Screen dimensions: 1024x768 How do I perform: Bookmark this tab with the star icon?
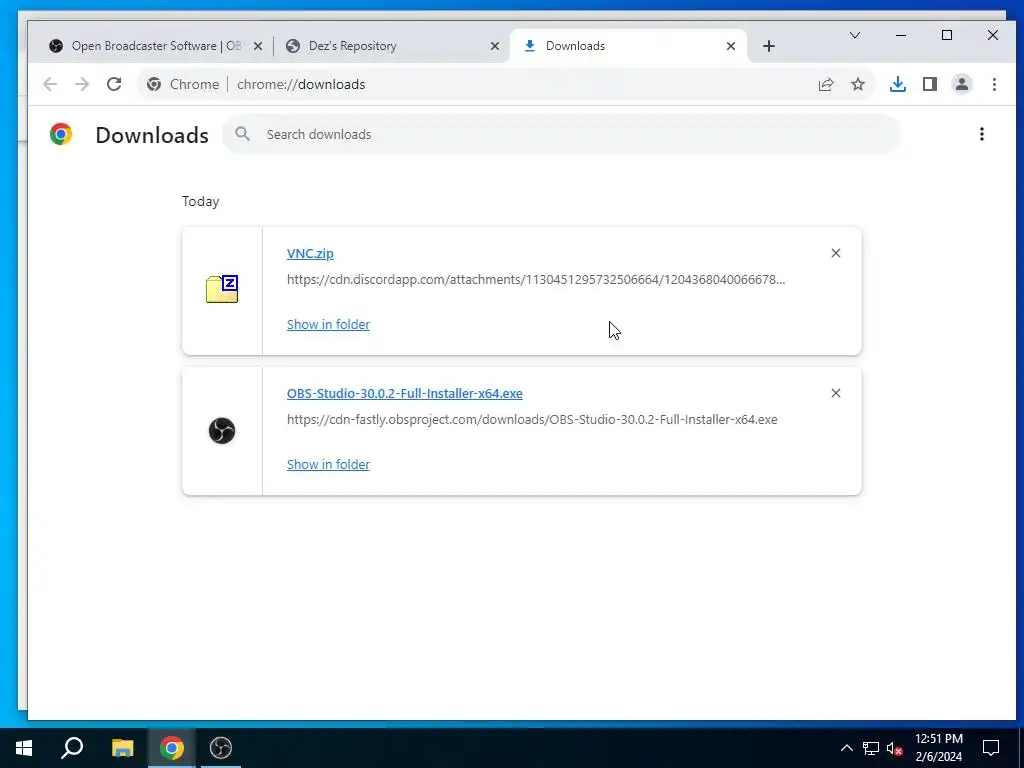858,84
